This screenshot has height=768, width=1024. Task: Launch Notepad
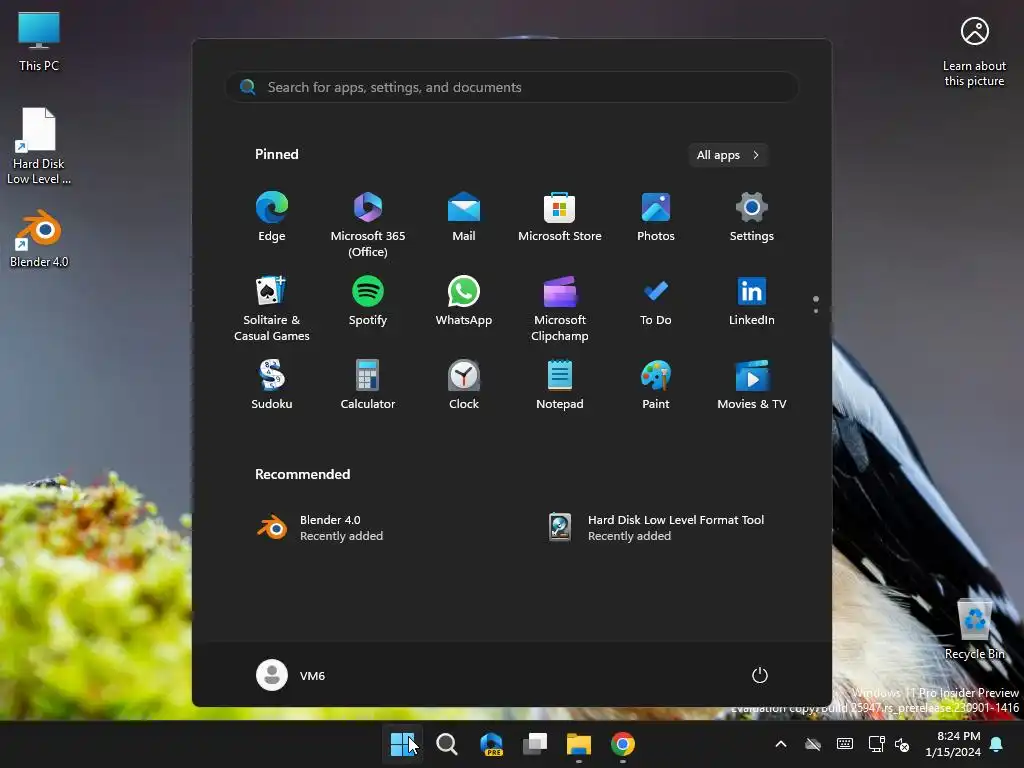pos(560,385)
